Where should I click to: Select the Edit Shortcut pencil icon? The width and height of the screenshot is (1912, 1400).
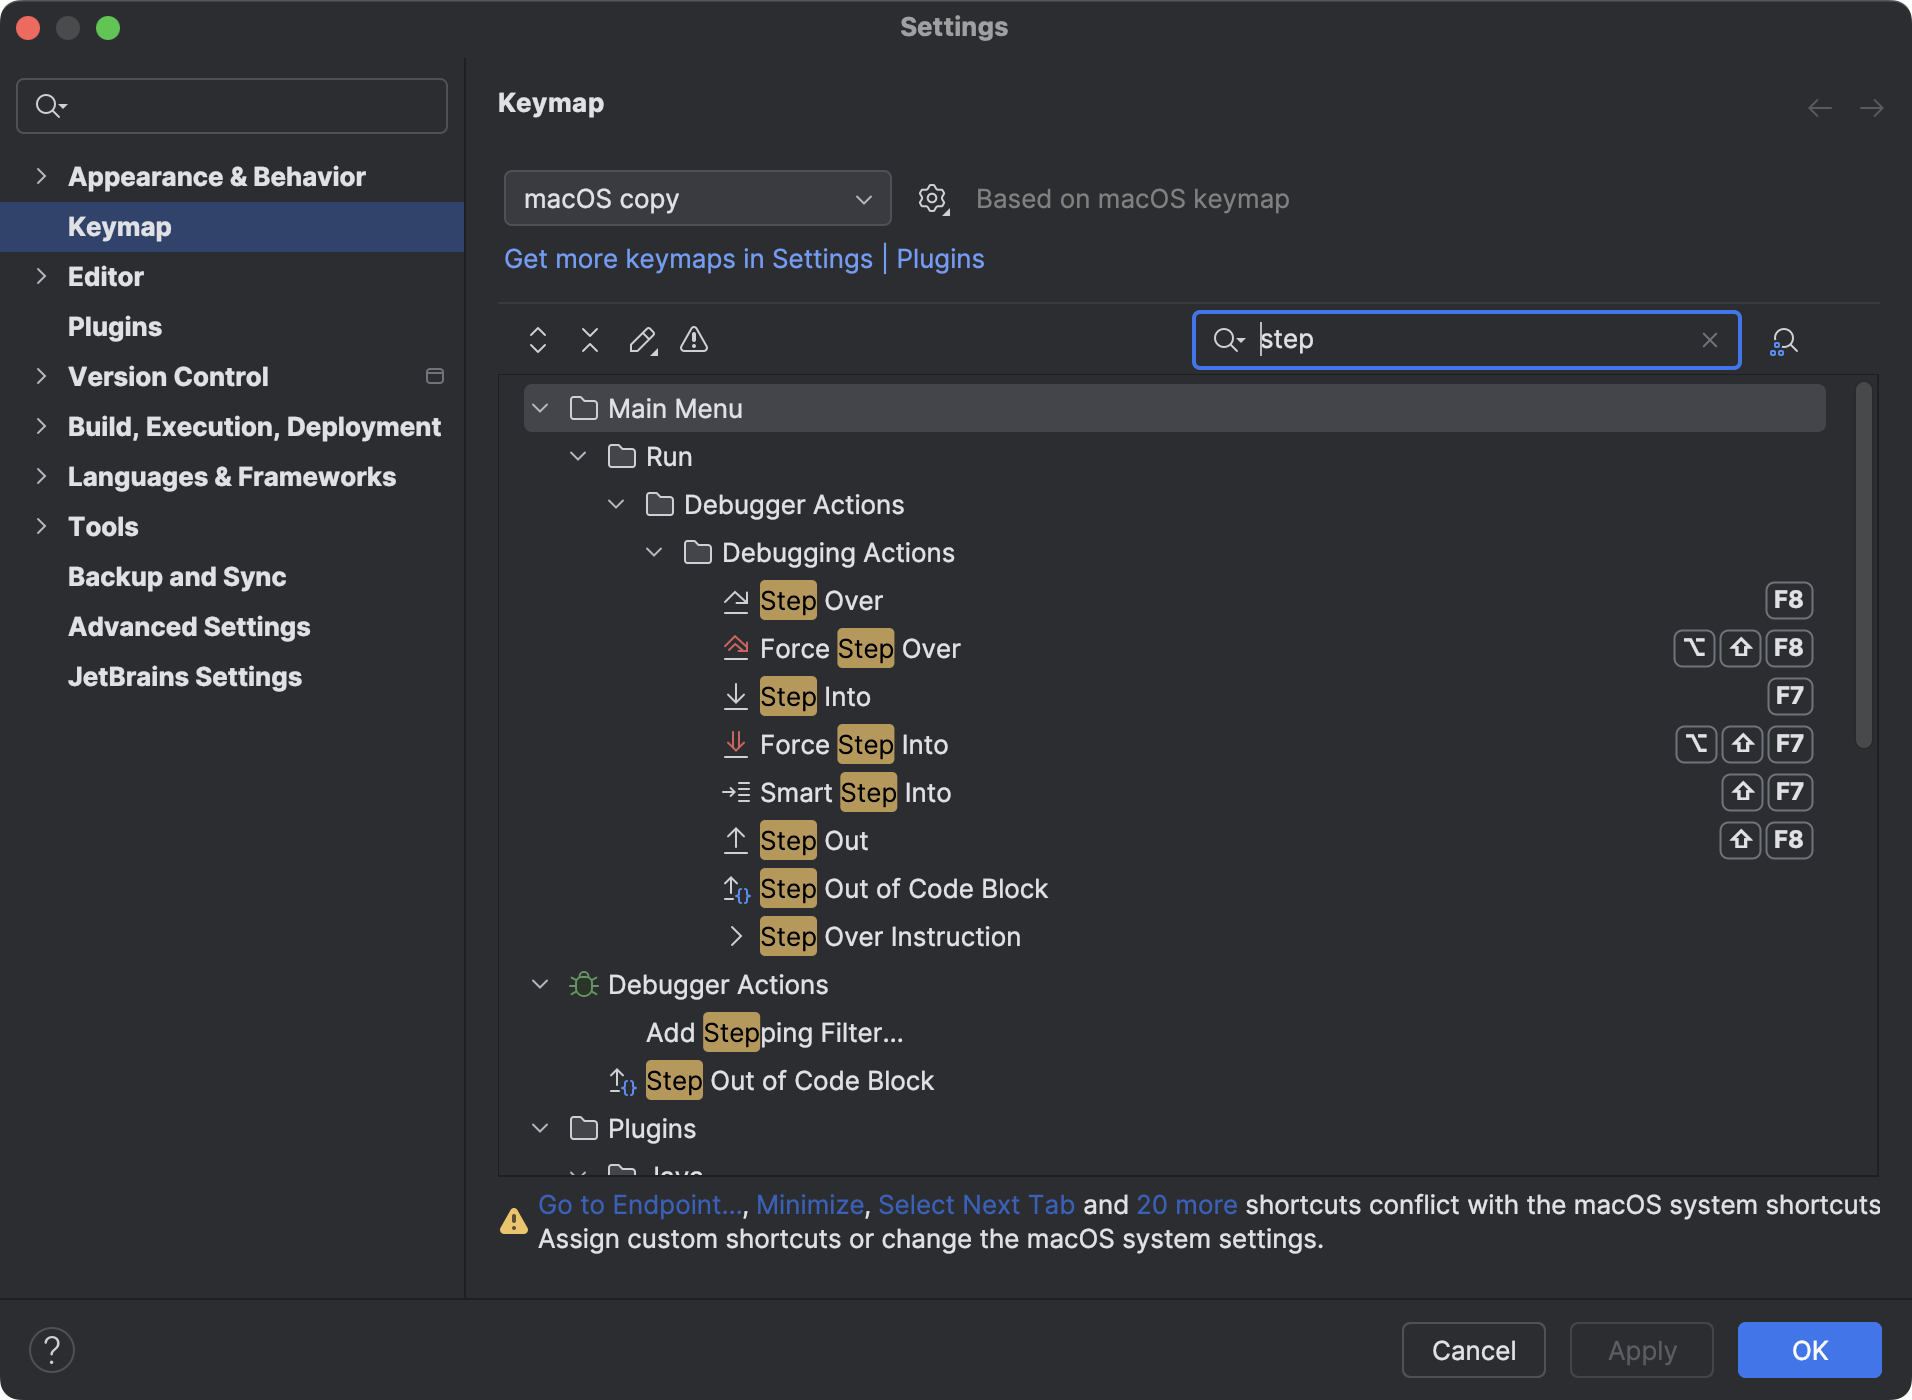pos(643,340)
